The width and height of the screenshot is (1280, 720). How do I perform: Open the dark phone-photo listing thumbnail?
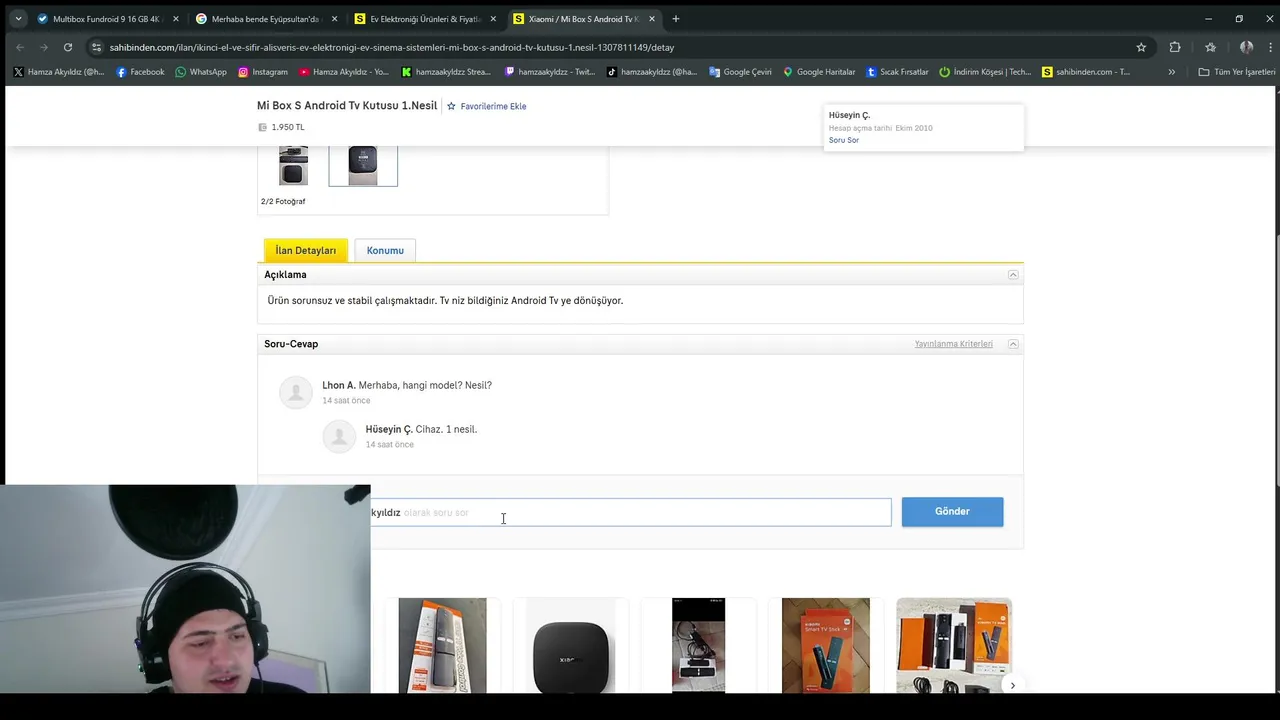pyautogui.click(x=698, y=645)
